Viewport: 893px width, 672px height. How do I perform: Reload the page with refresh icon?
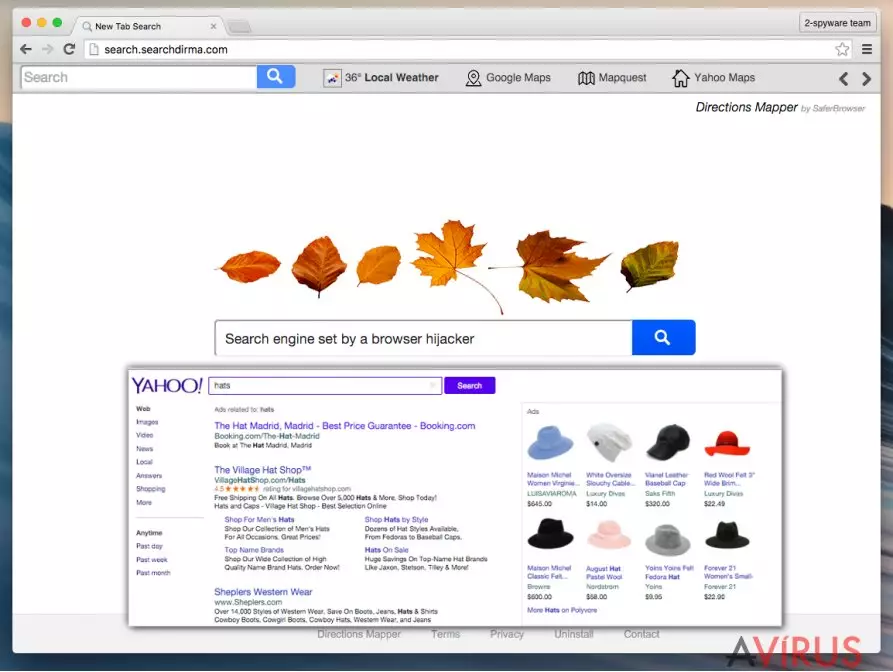(69, 50)
